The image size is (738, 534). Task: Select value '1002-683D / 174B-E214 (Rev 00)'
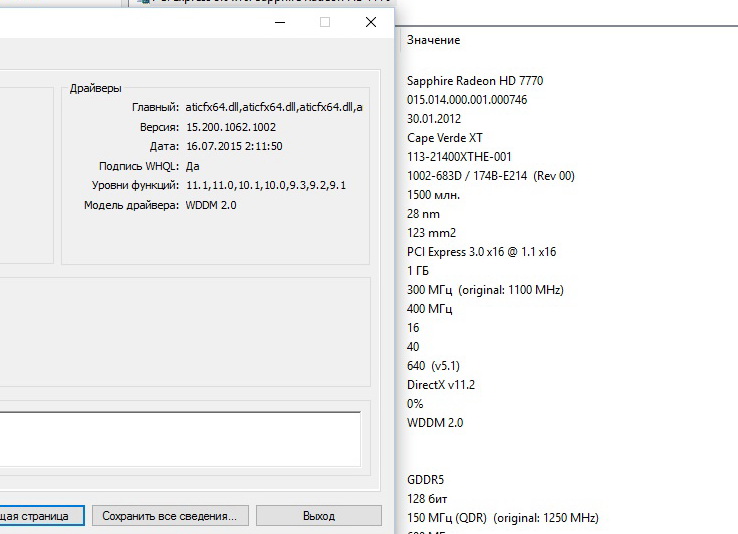pyautogui.click(x=491, y=176)
